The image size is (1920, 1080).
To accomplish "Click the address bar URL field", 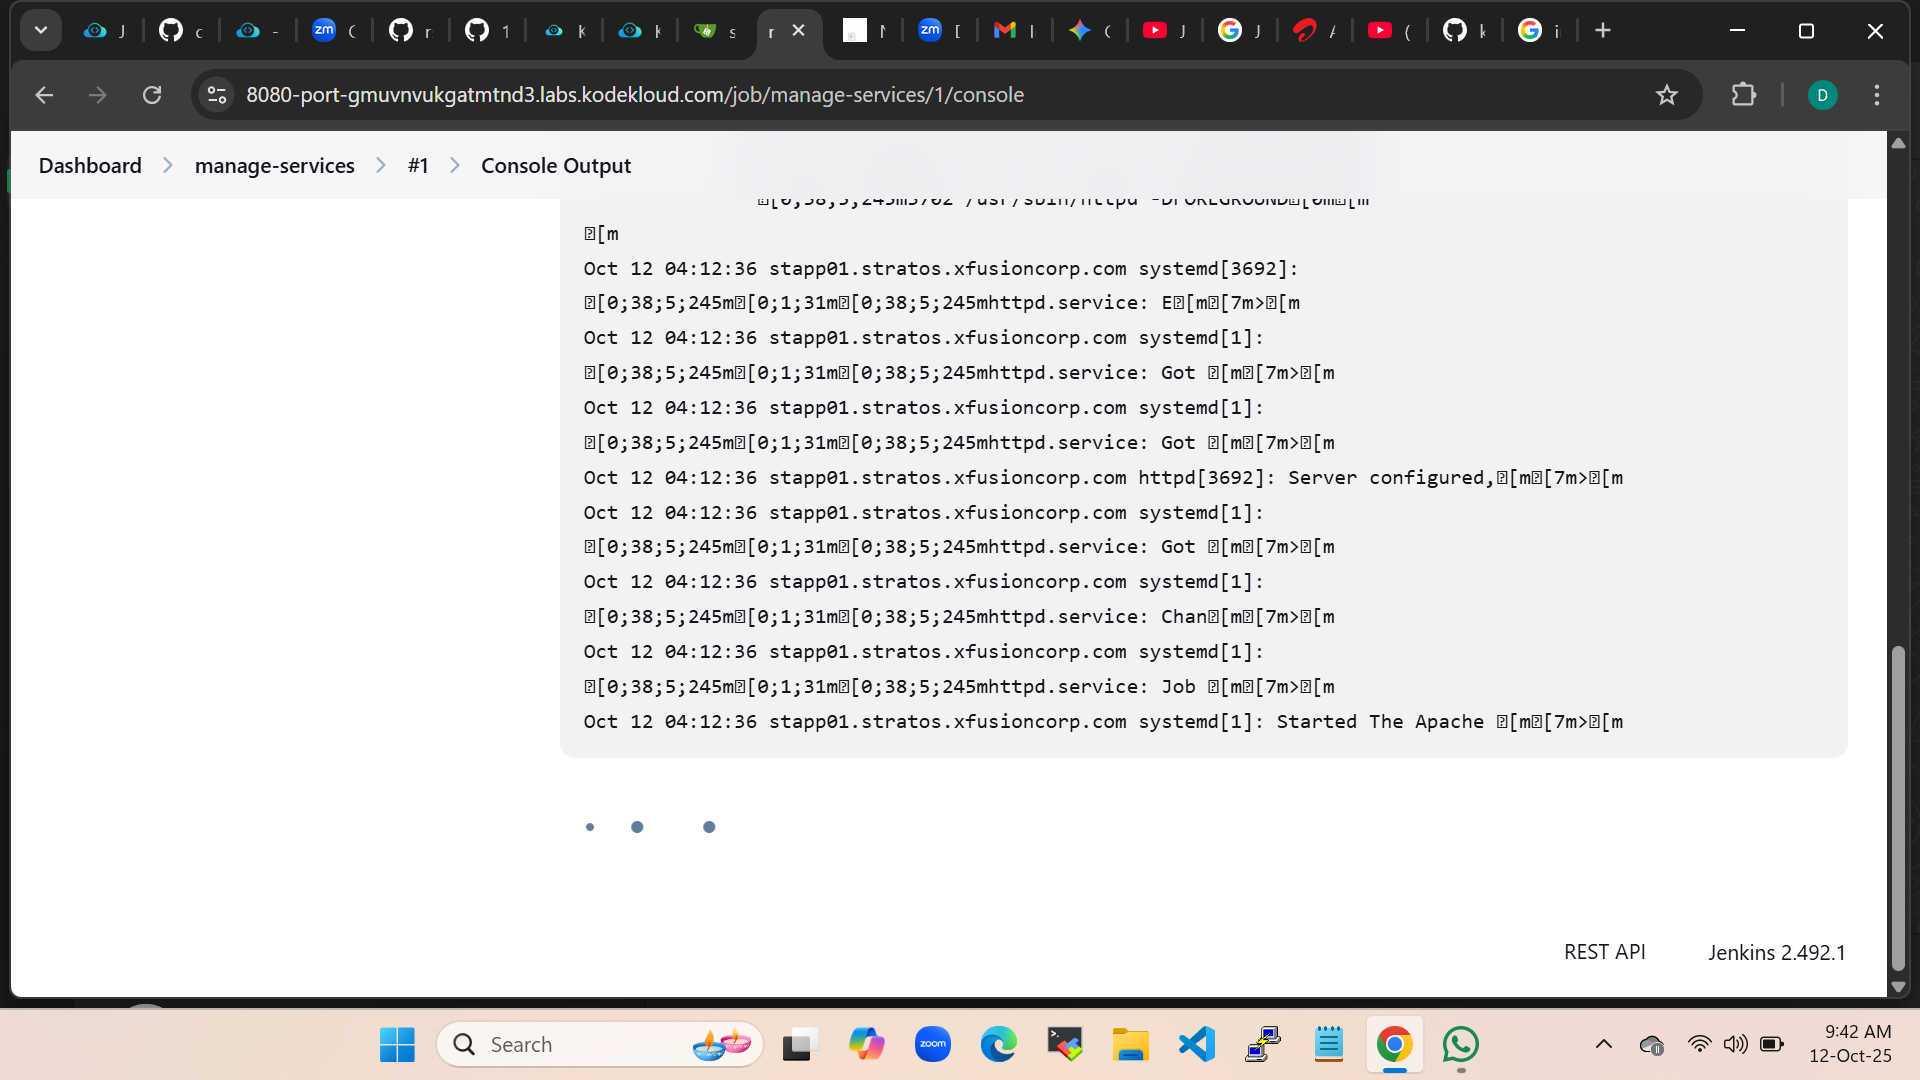I will click(x=635, y=95).
